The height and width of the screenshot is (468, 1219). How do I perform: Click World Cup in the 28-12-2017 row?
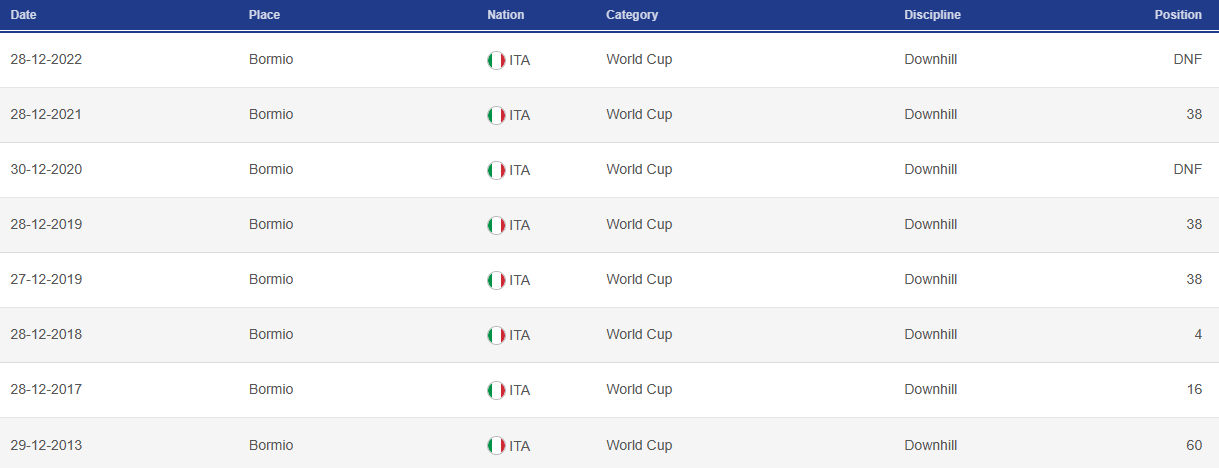coord(639,389)
